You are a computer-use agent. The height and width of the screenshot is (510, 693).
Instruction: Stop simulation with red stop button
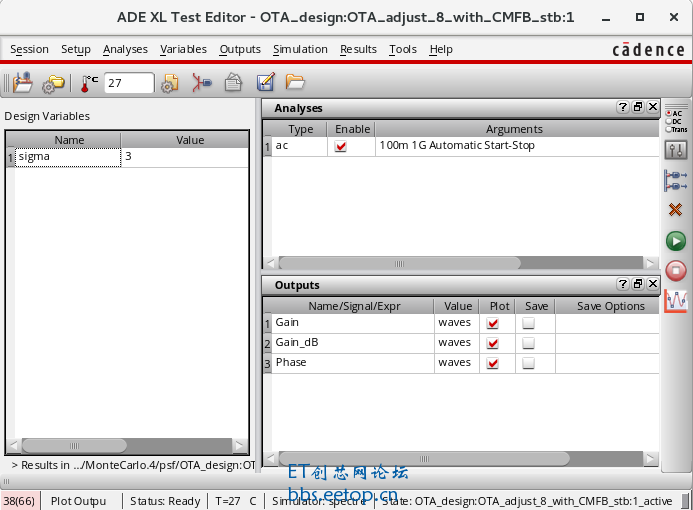(676, 270)
